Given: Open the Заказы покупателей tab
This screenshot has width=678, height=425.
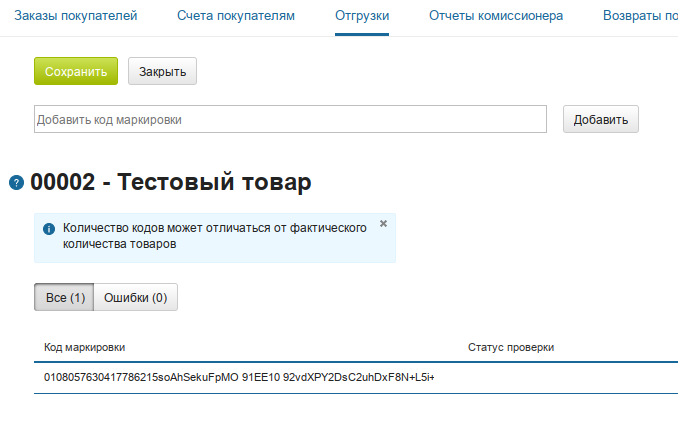Looking at the screenshot, I should (x=76, y=16).
